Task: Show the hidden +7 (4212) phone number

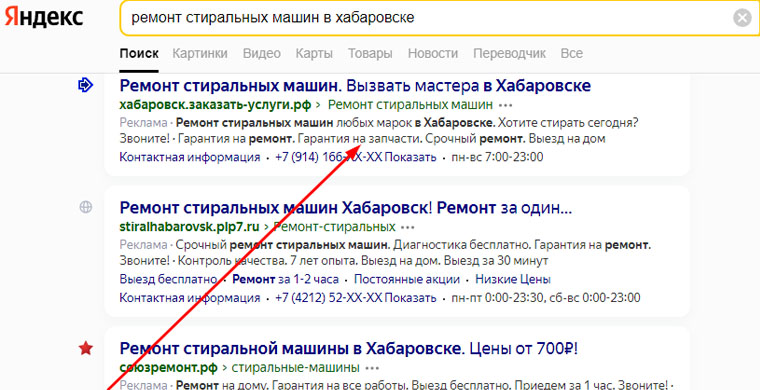Action: coord(411,297)
